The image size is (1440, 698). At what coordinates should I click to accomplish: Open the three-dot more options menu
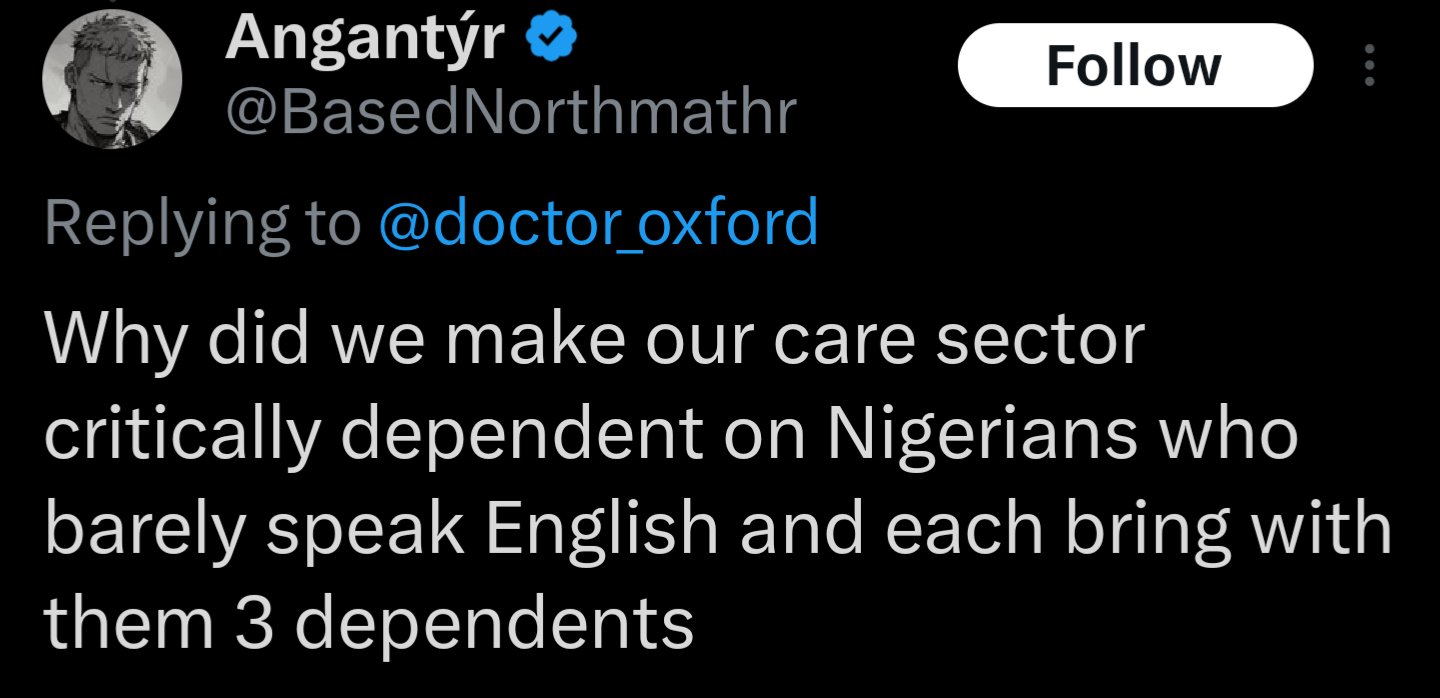[x=1370, y=66]
